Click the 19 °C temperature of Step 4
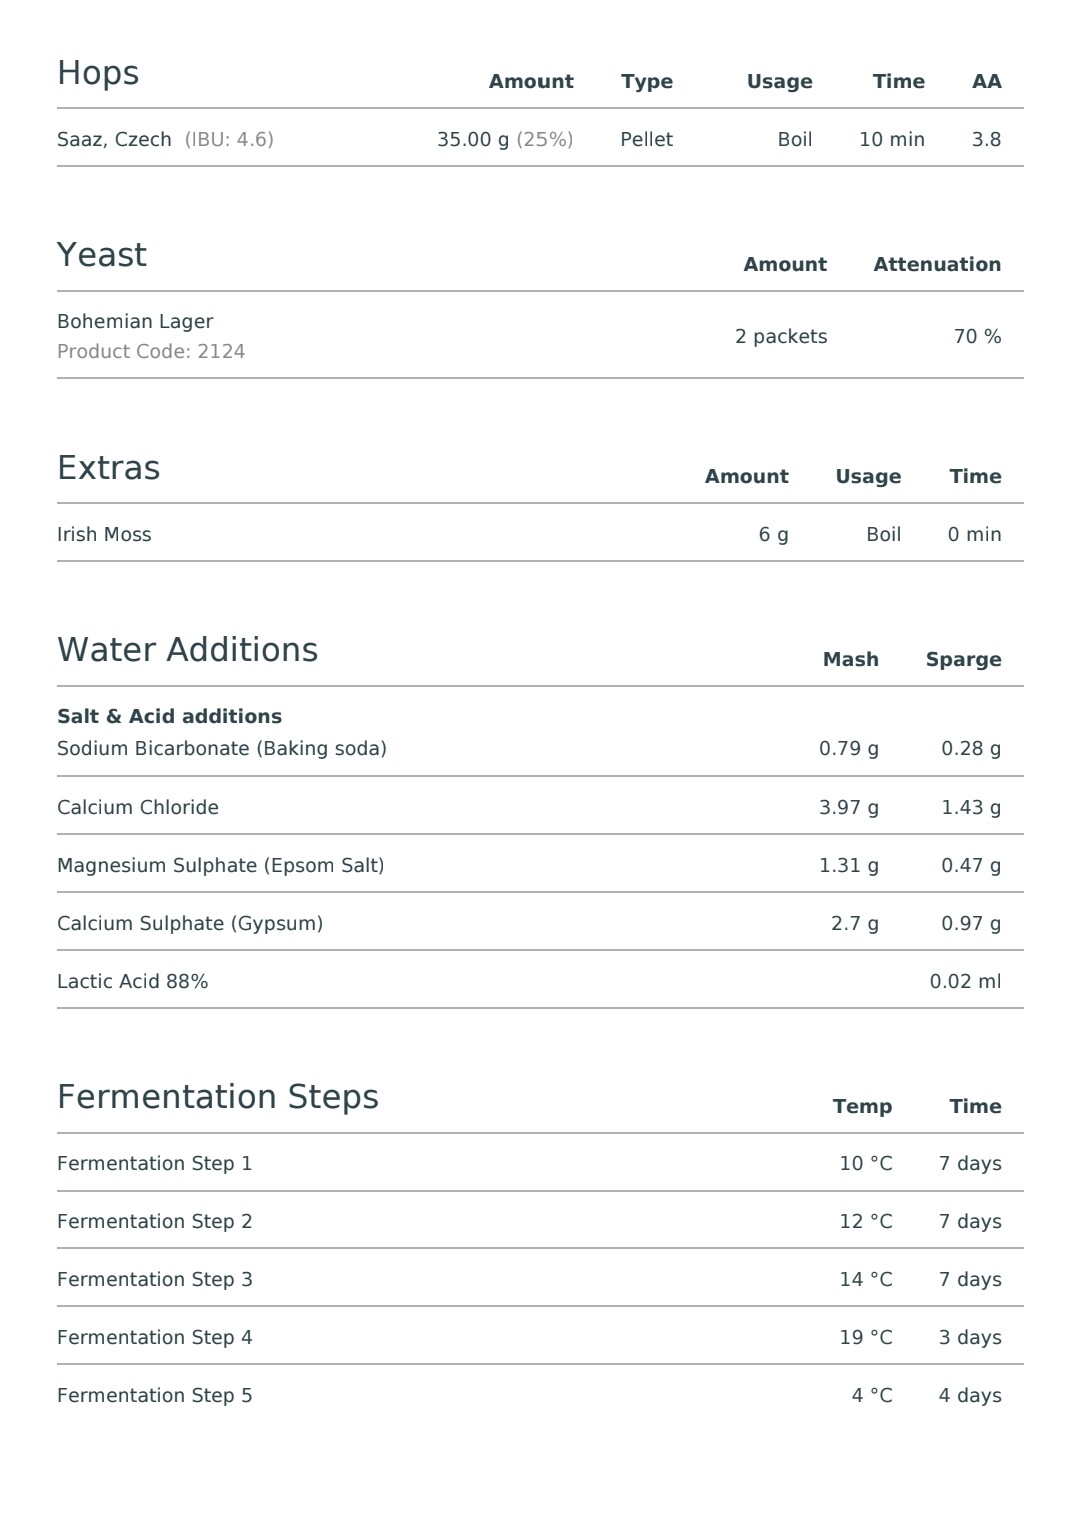This screenshot has width=1080, height=1527. pyautogui.click(x=866, y=1338)
